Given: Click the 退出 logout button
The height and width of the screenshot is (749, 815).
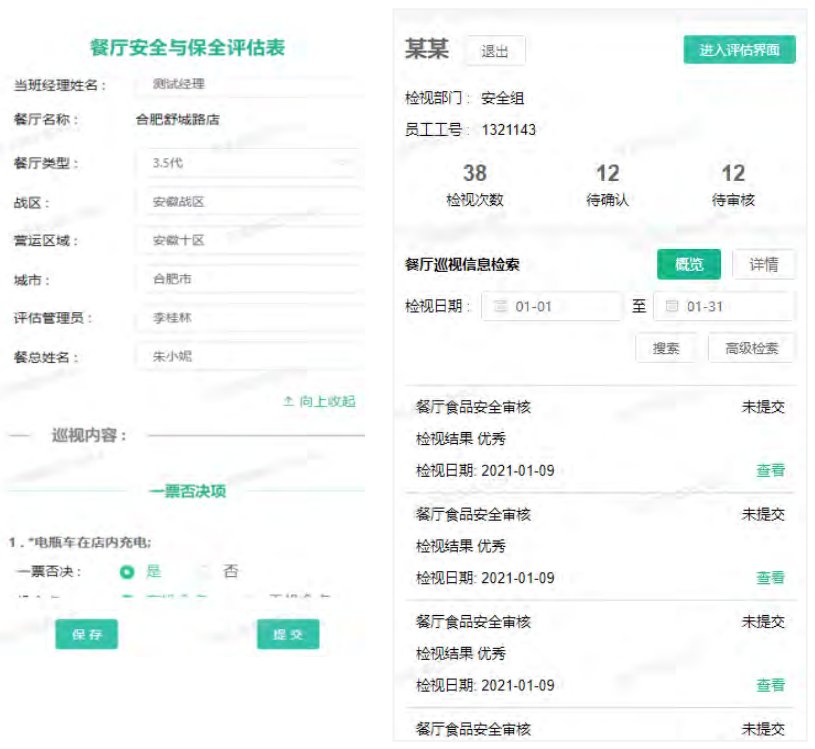Looking at the screenshot, I should coord(495,51).
